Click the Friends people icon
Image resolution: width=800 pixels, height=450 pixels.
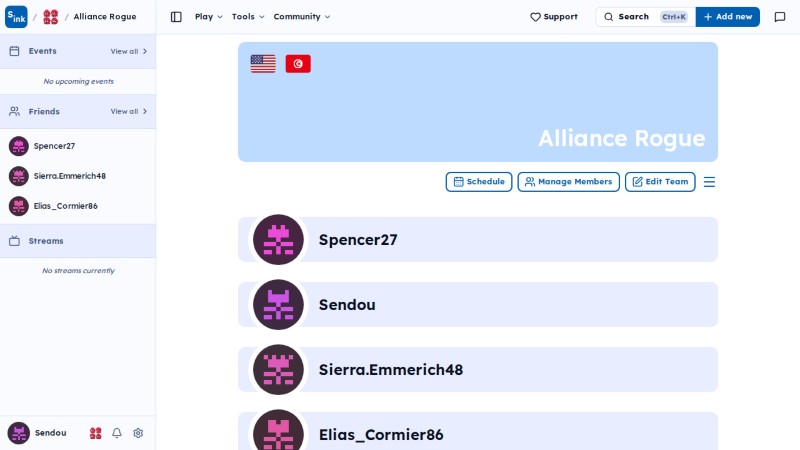[14, 111]
